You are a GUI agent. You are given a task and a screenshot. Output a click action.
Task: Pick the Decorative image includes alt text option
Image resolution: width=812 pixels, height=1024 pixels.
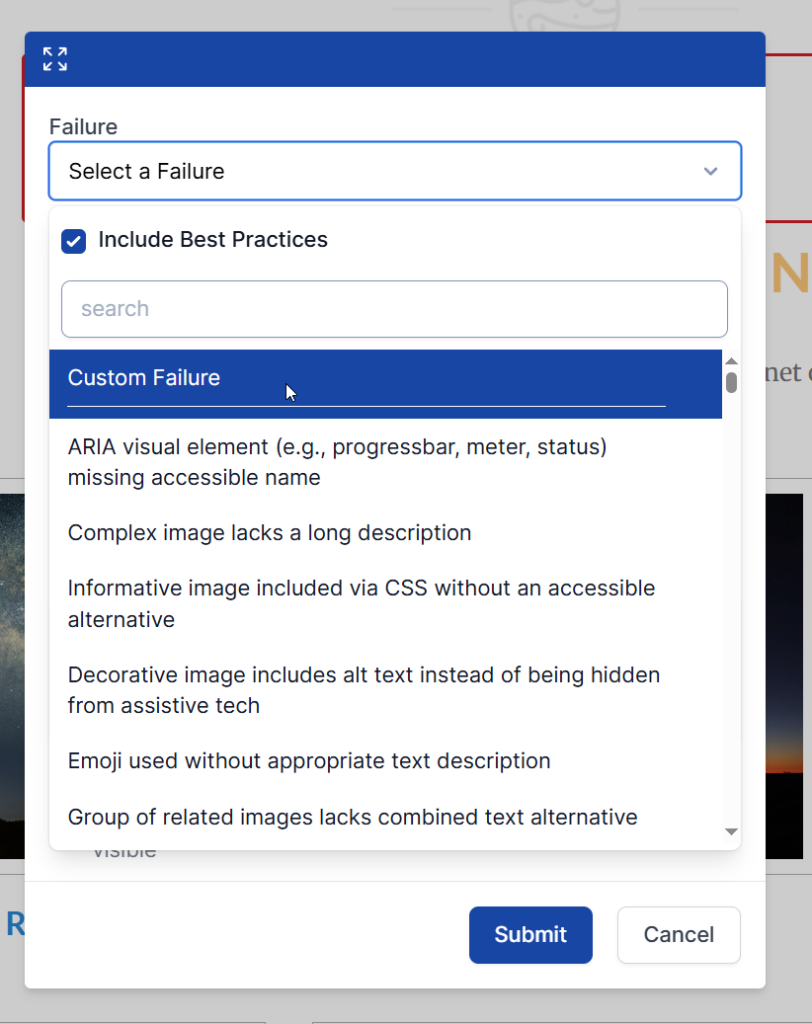pyautogui.click(x=363, y=690)
